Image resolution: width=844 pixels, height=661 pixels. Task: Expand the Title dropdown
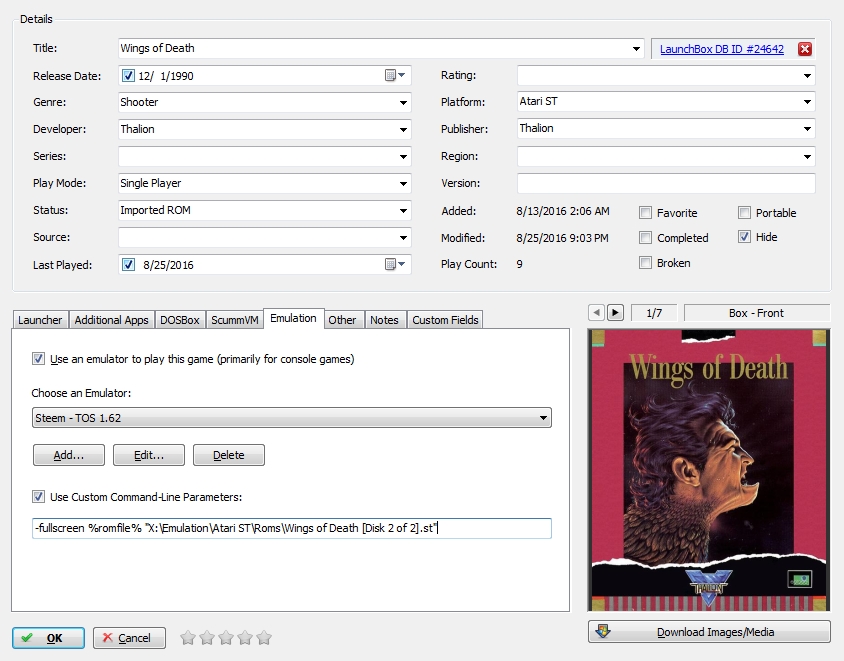point(636,48)
